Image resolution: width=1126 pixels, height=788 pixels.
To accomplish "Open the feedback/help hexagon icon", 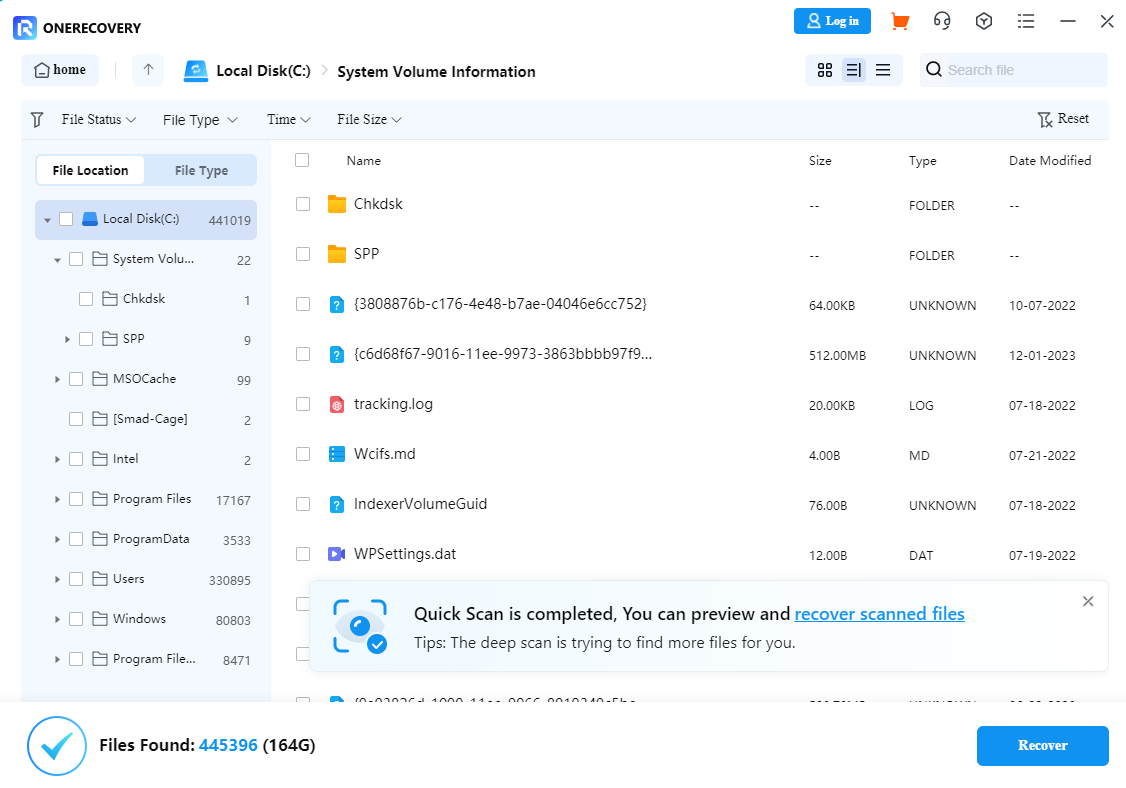I will click(x=983, y=20).
